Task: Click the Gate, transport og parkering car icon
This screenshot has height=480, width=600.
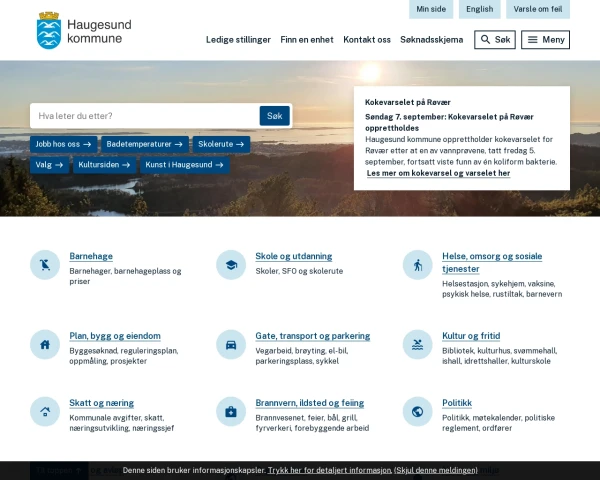Action: click(x=231, y=344)
